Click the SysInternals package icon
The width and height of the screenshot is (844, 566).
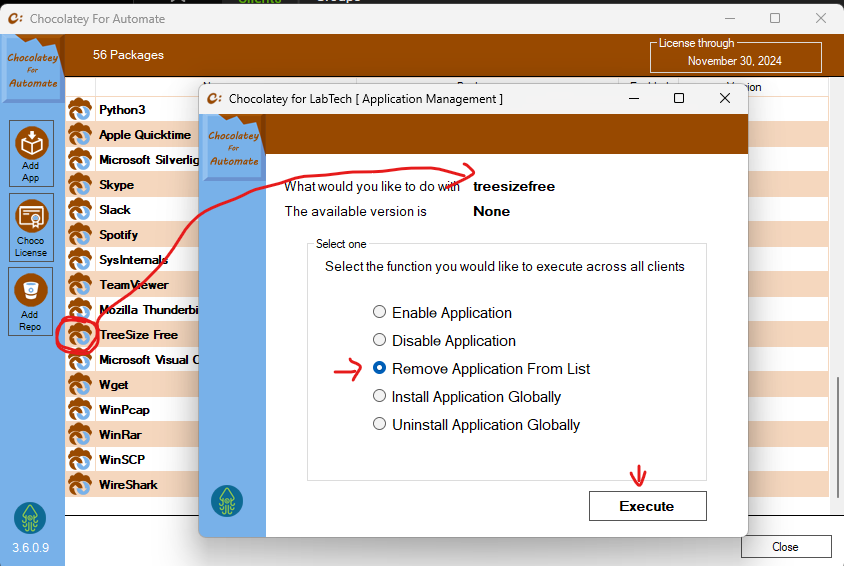[x=80, y=260]
